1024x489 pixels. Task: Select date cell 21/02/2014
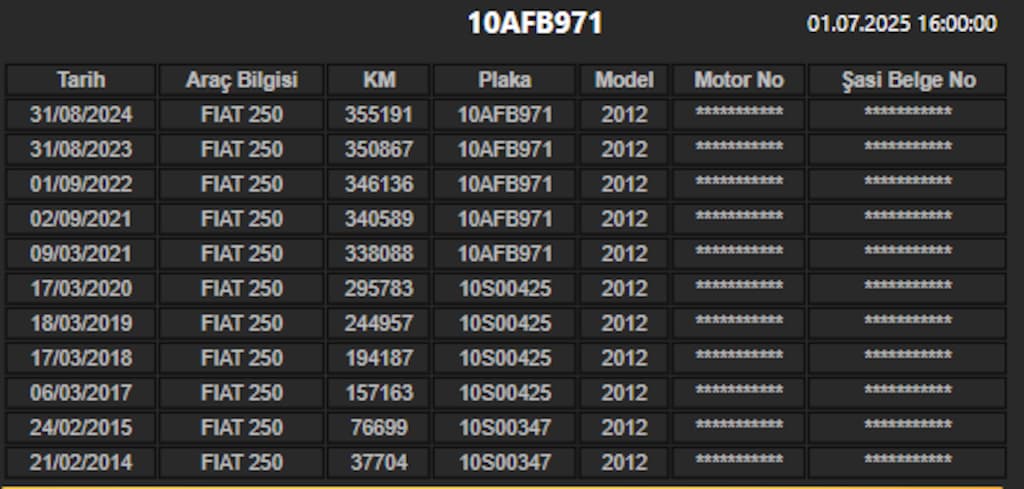81,462
